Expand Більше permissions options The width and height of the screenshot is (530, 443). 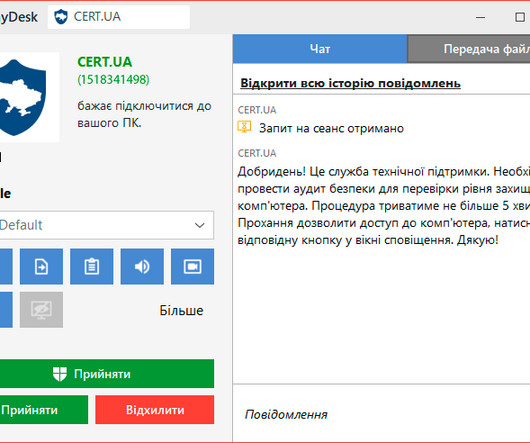(181, 311)
